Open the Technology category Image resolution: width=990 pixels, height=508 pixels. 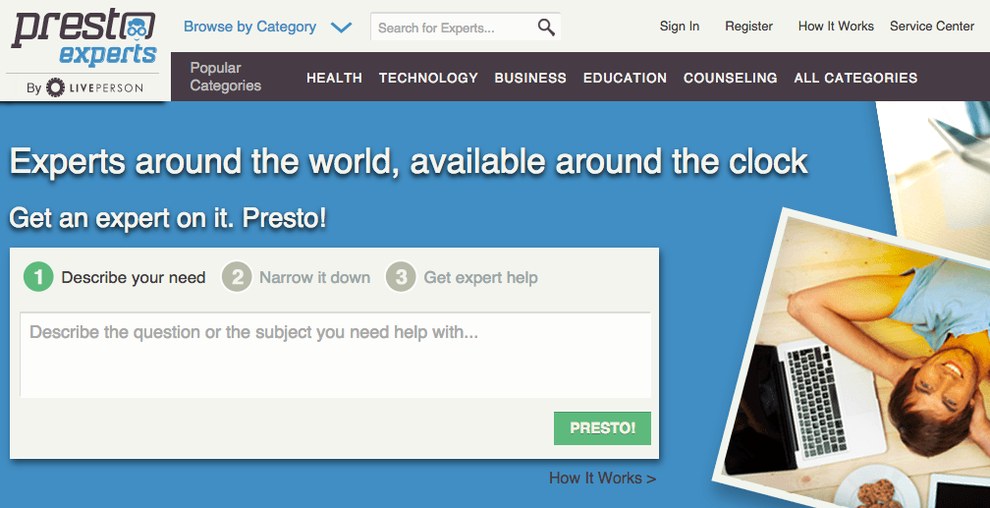428,78
